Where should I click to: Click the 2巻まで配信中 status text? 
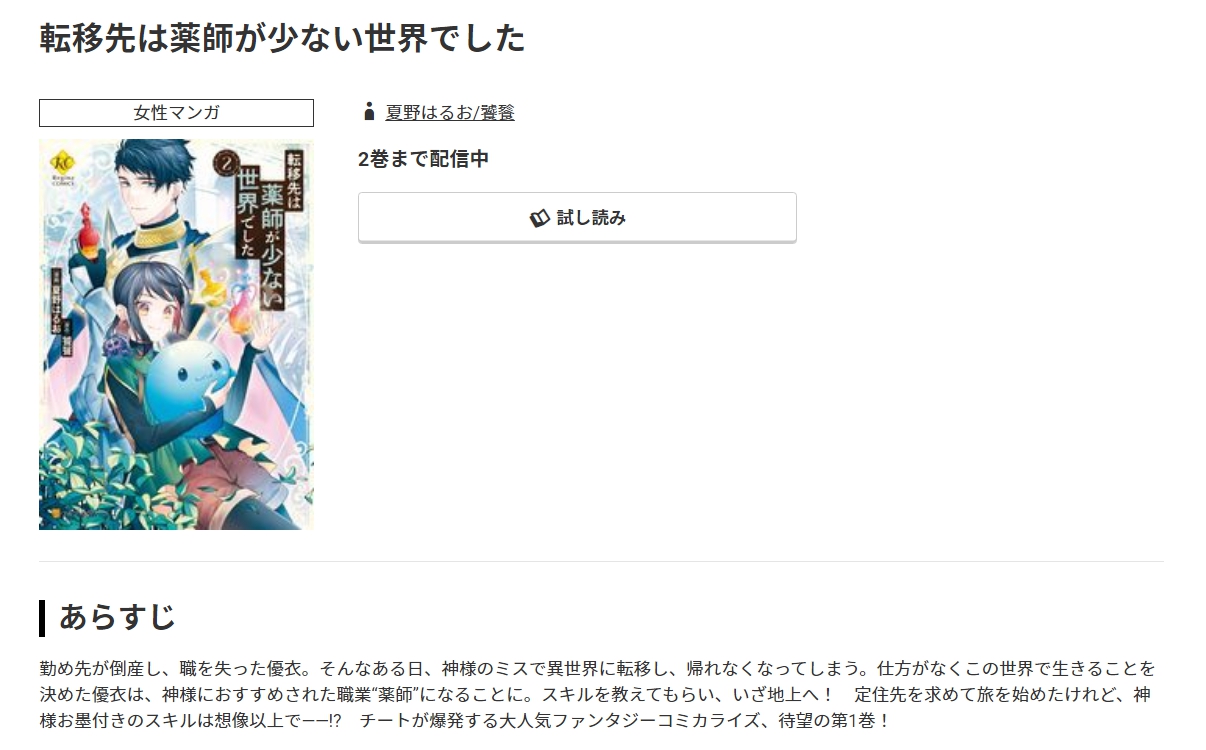(x=424, y=159)
